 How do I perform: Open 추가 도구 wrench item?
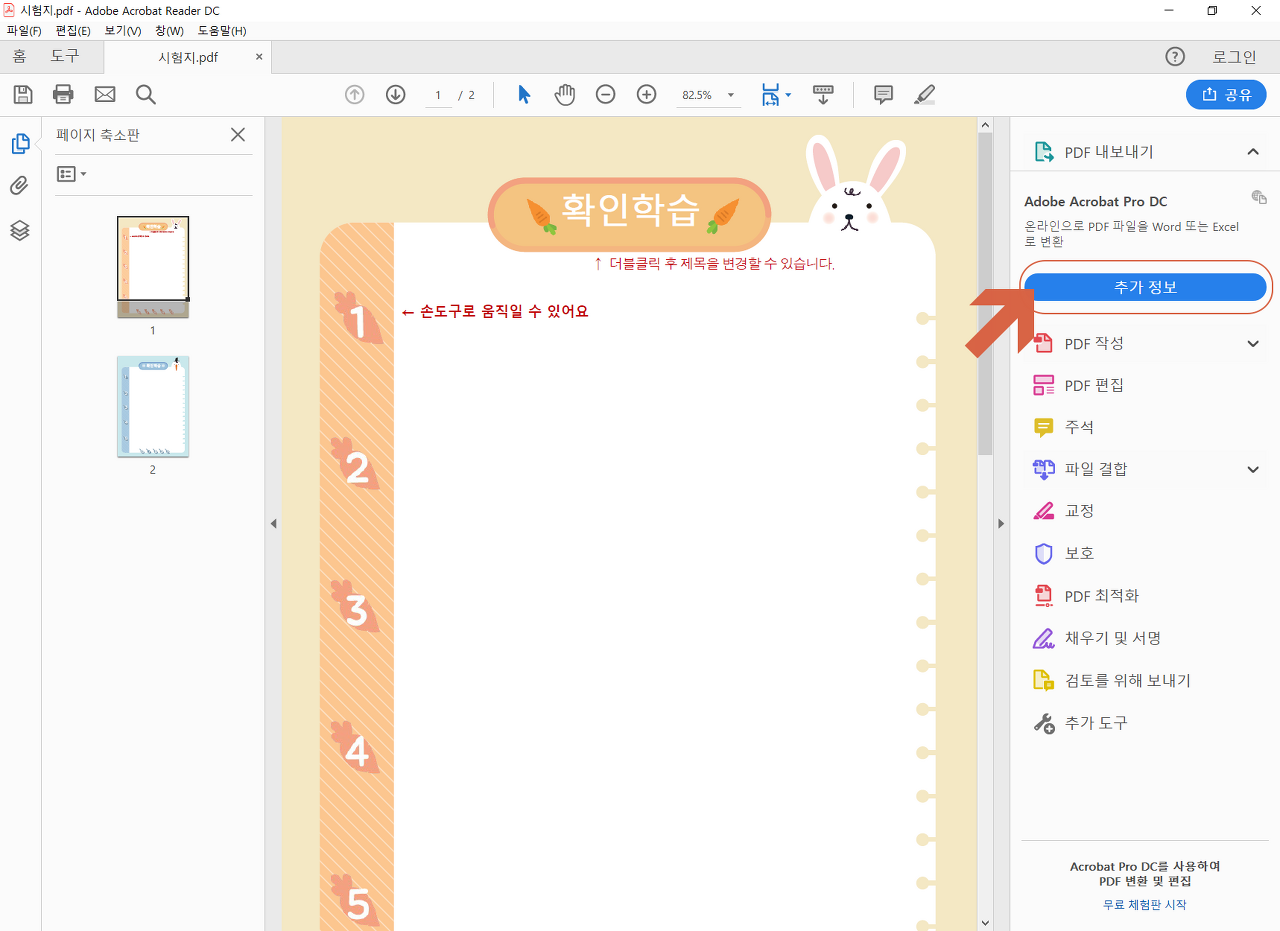click(x=1081, y=723)
